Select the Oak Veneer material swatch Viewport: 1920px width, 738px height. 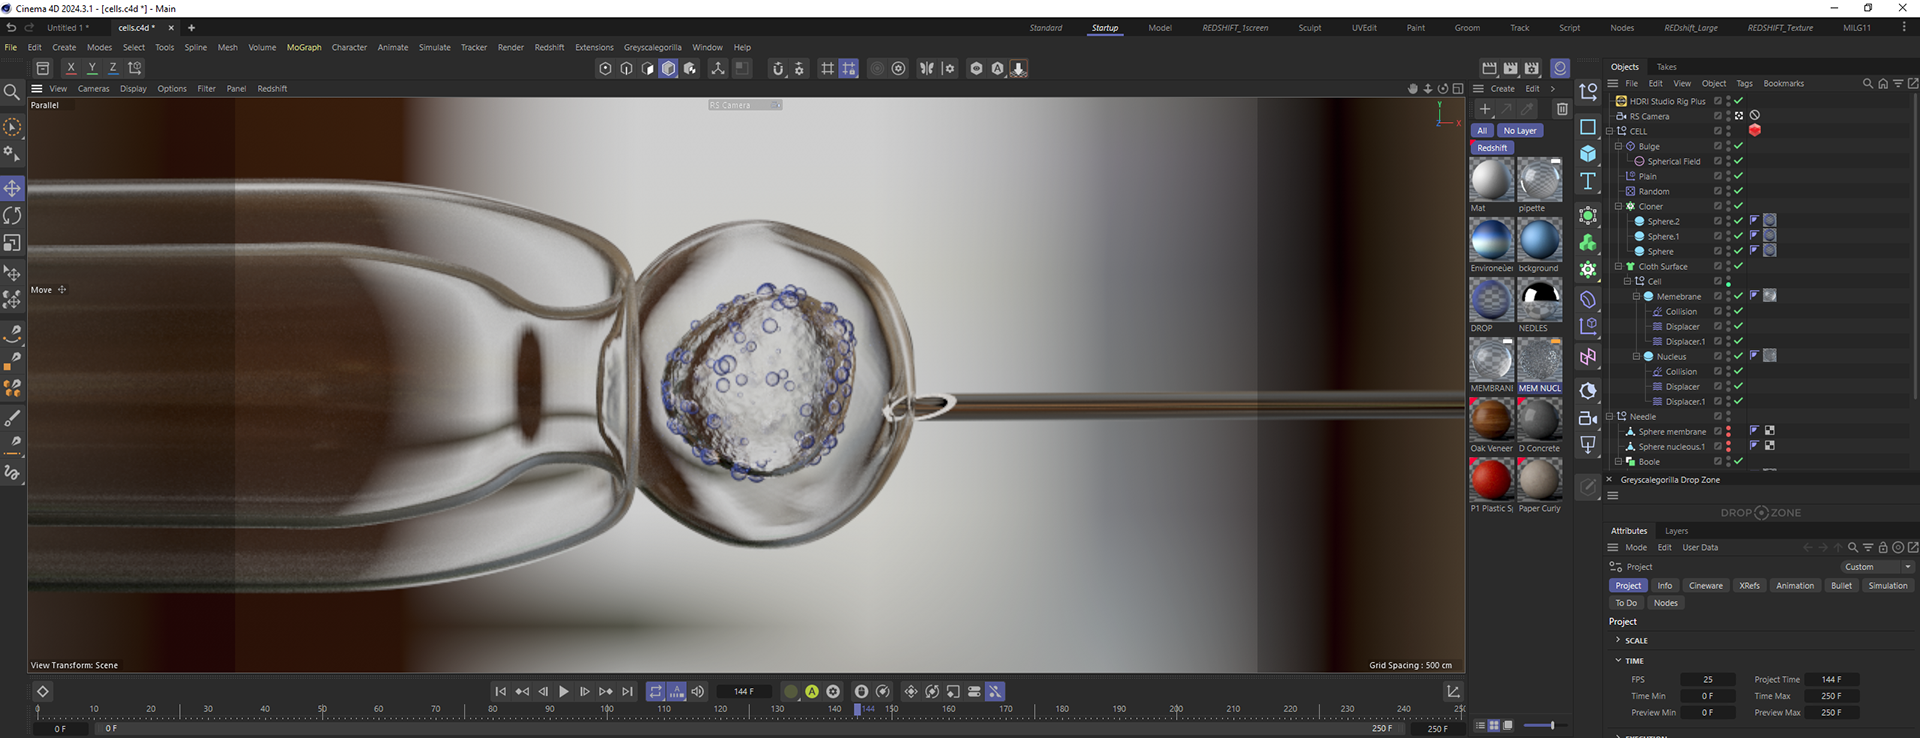(1491, 420)
